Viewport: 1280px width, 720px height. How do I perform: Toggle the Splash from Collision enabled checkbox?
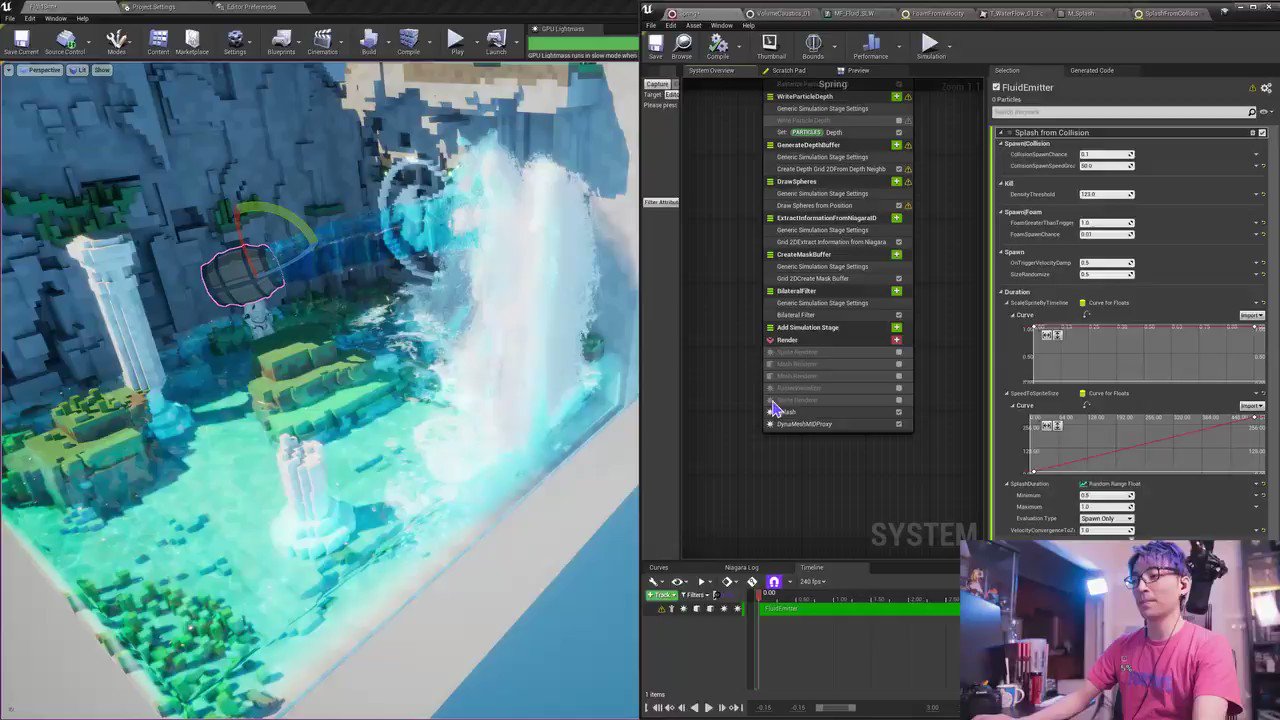pyautogui.click(x=1262, y=132)
